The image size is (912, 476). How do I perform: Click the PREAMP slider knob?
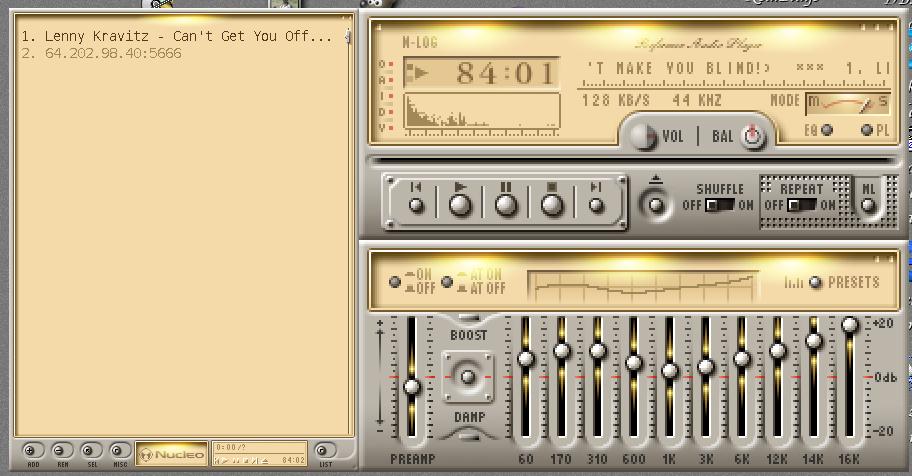pos(412,386)
